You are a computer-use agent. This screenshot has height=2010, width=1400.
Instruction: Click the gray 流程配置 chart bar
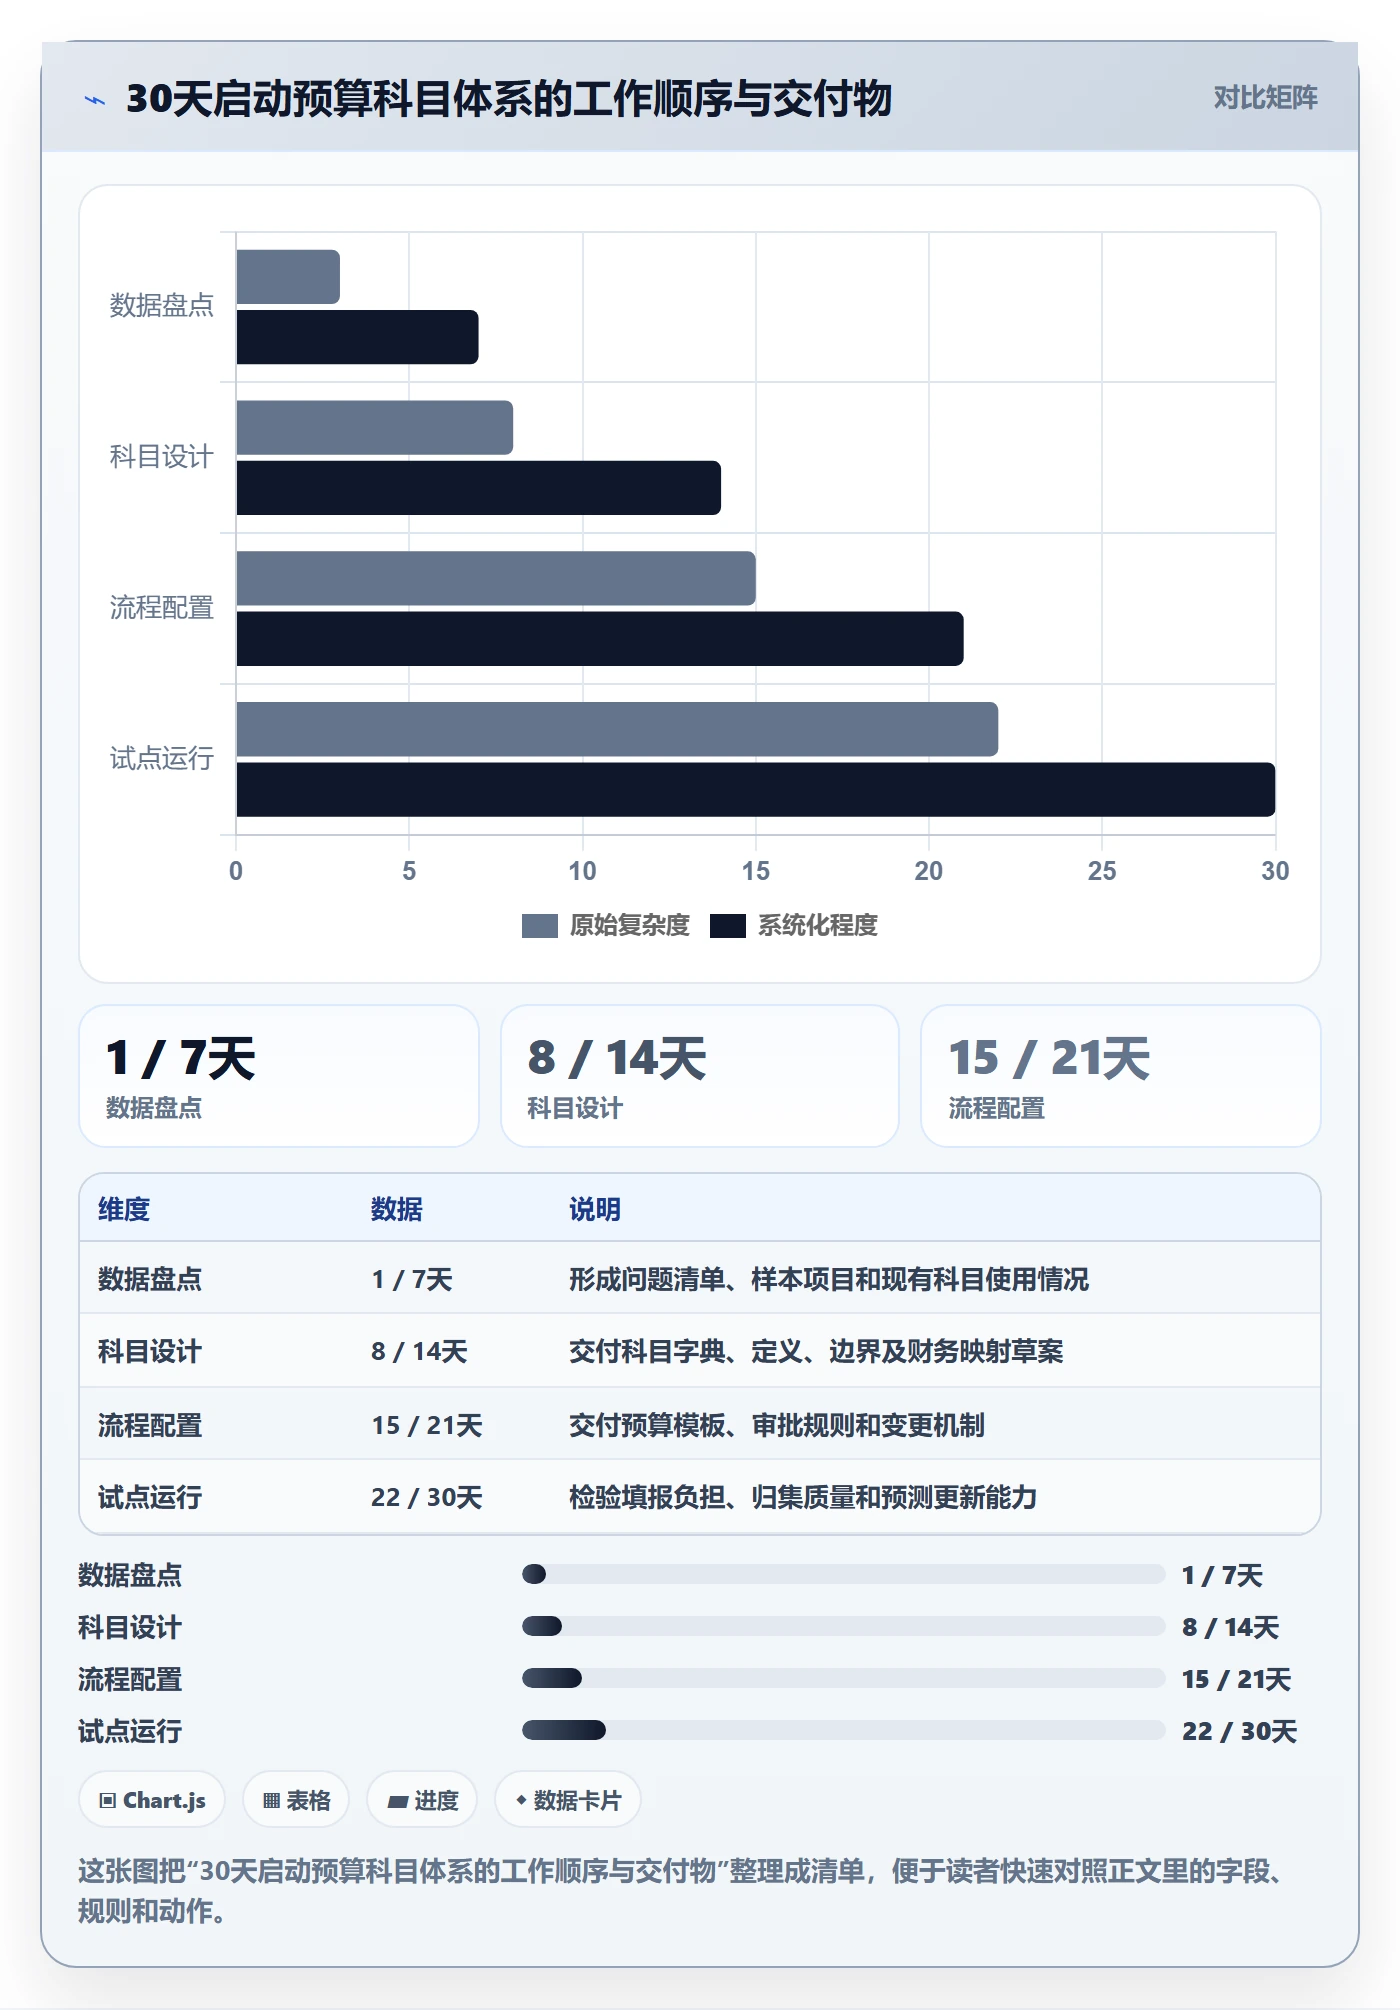[496, 579]
